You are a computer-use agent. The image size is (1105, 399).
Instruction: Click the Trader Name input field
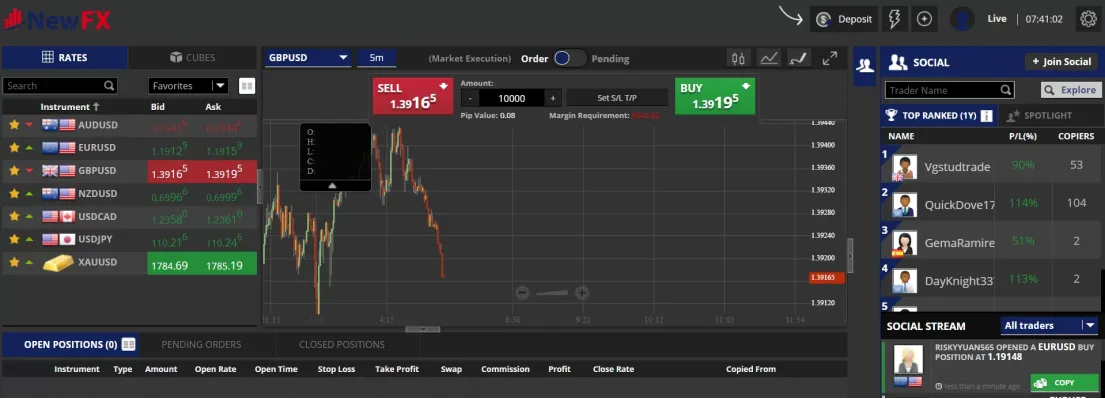point(950,90)
